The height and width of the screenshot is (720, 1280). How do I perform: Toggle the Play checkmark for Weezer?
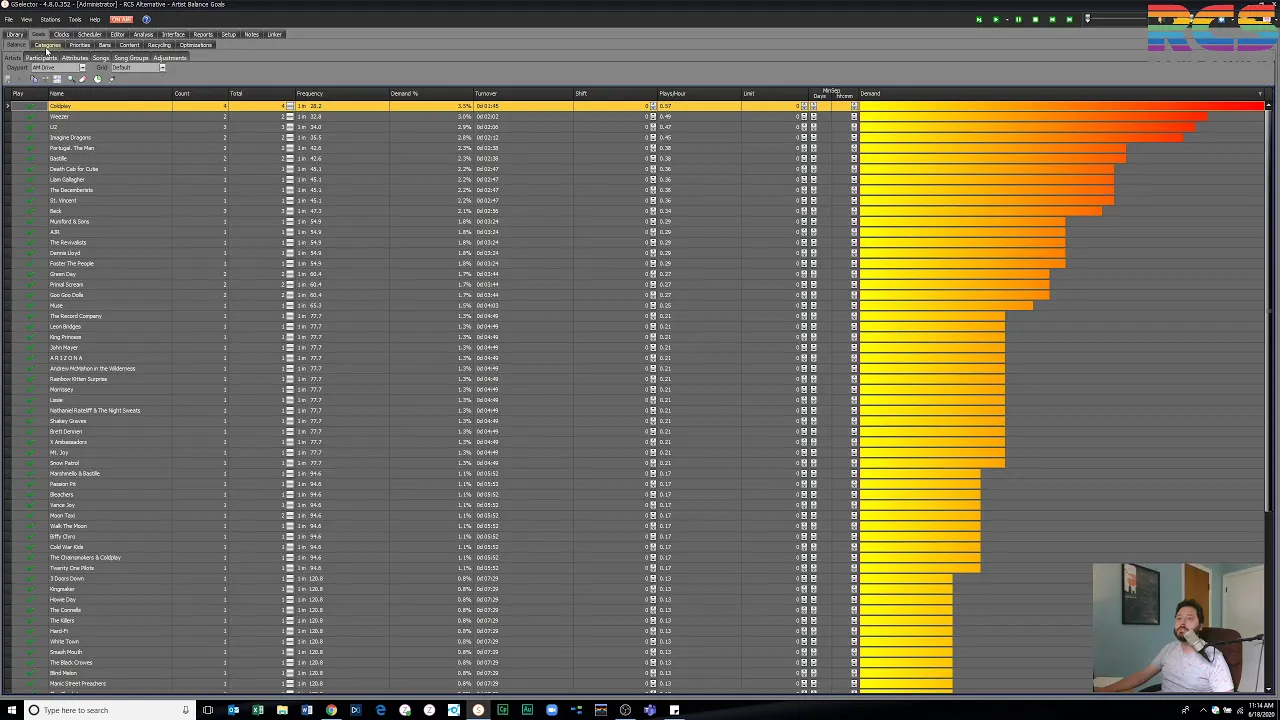(x=29, y=117)
